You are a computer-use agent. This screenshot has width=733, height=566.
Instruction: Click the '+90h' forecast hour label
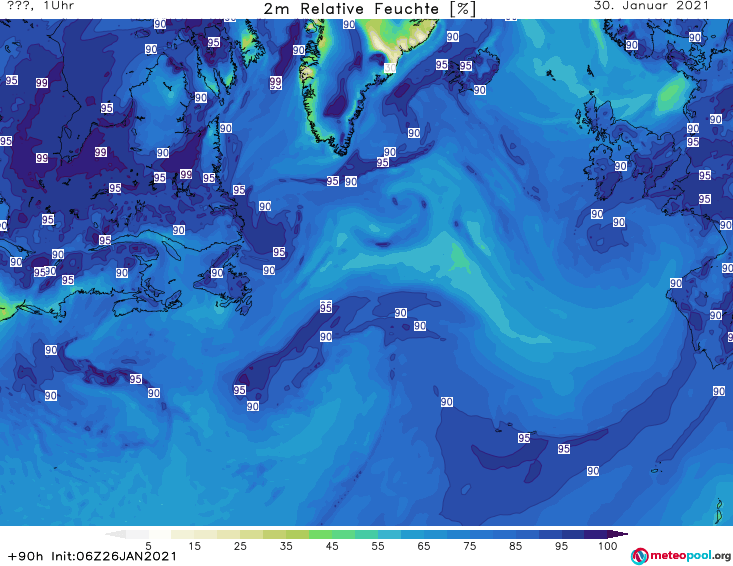26,556
